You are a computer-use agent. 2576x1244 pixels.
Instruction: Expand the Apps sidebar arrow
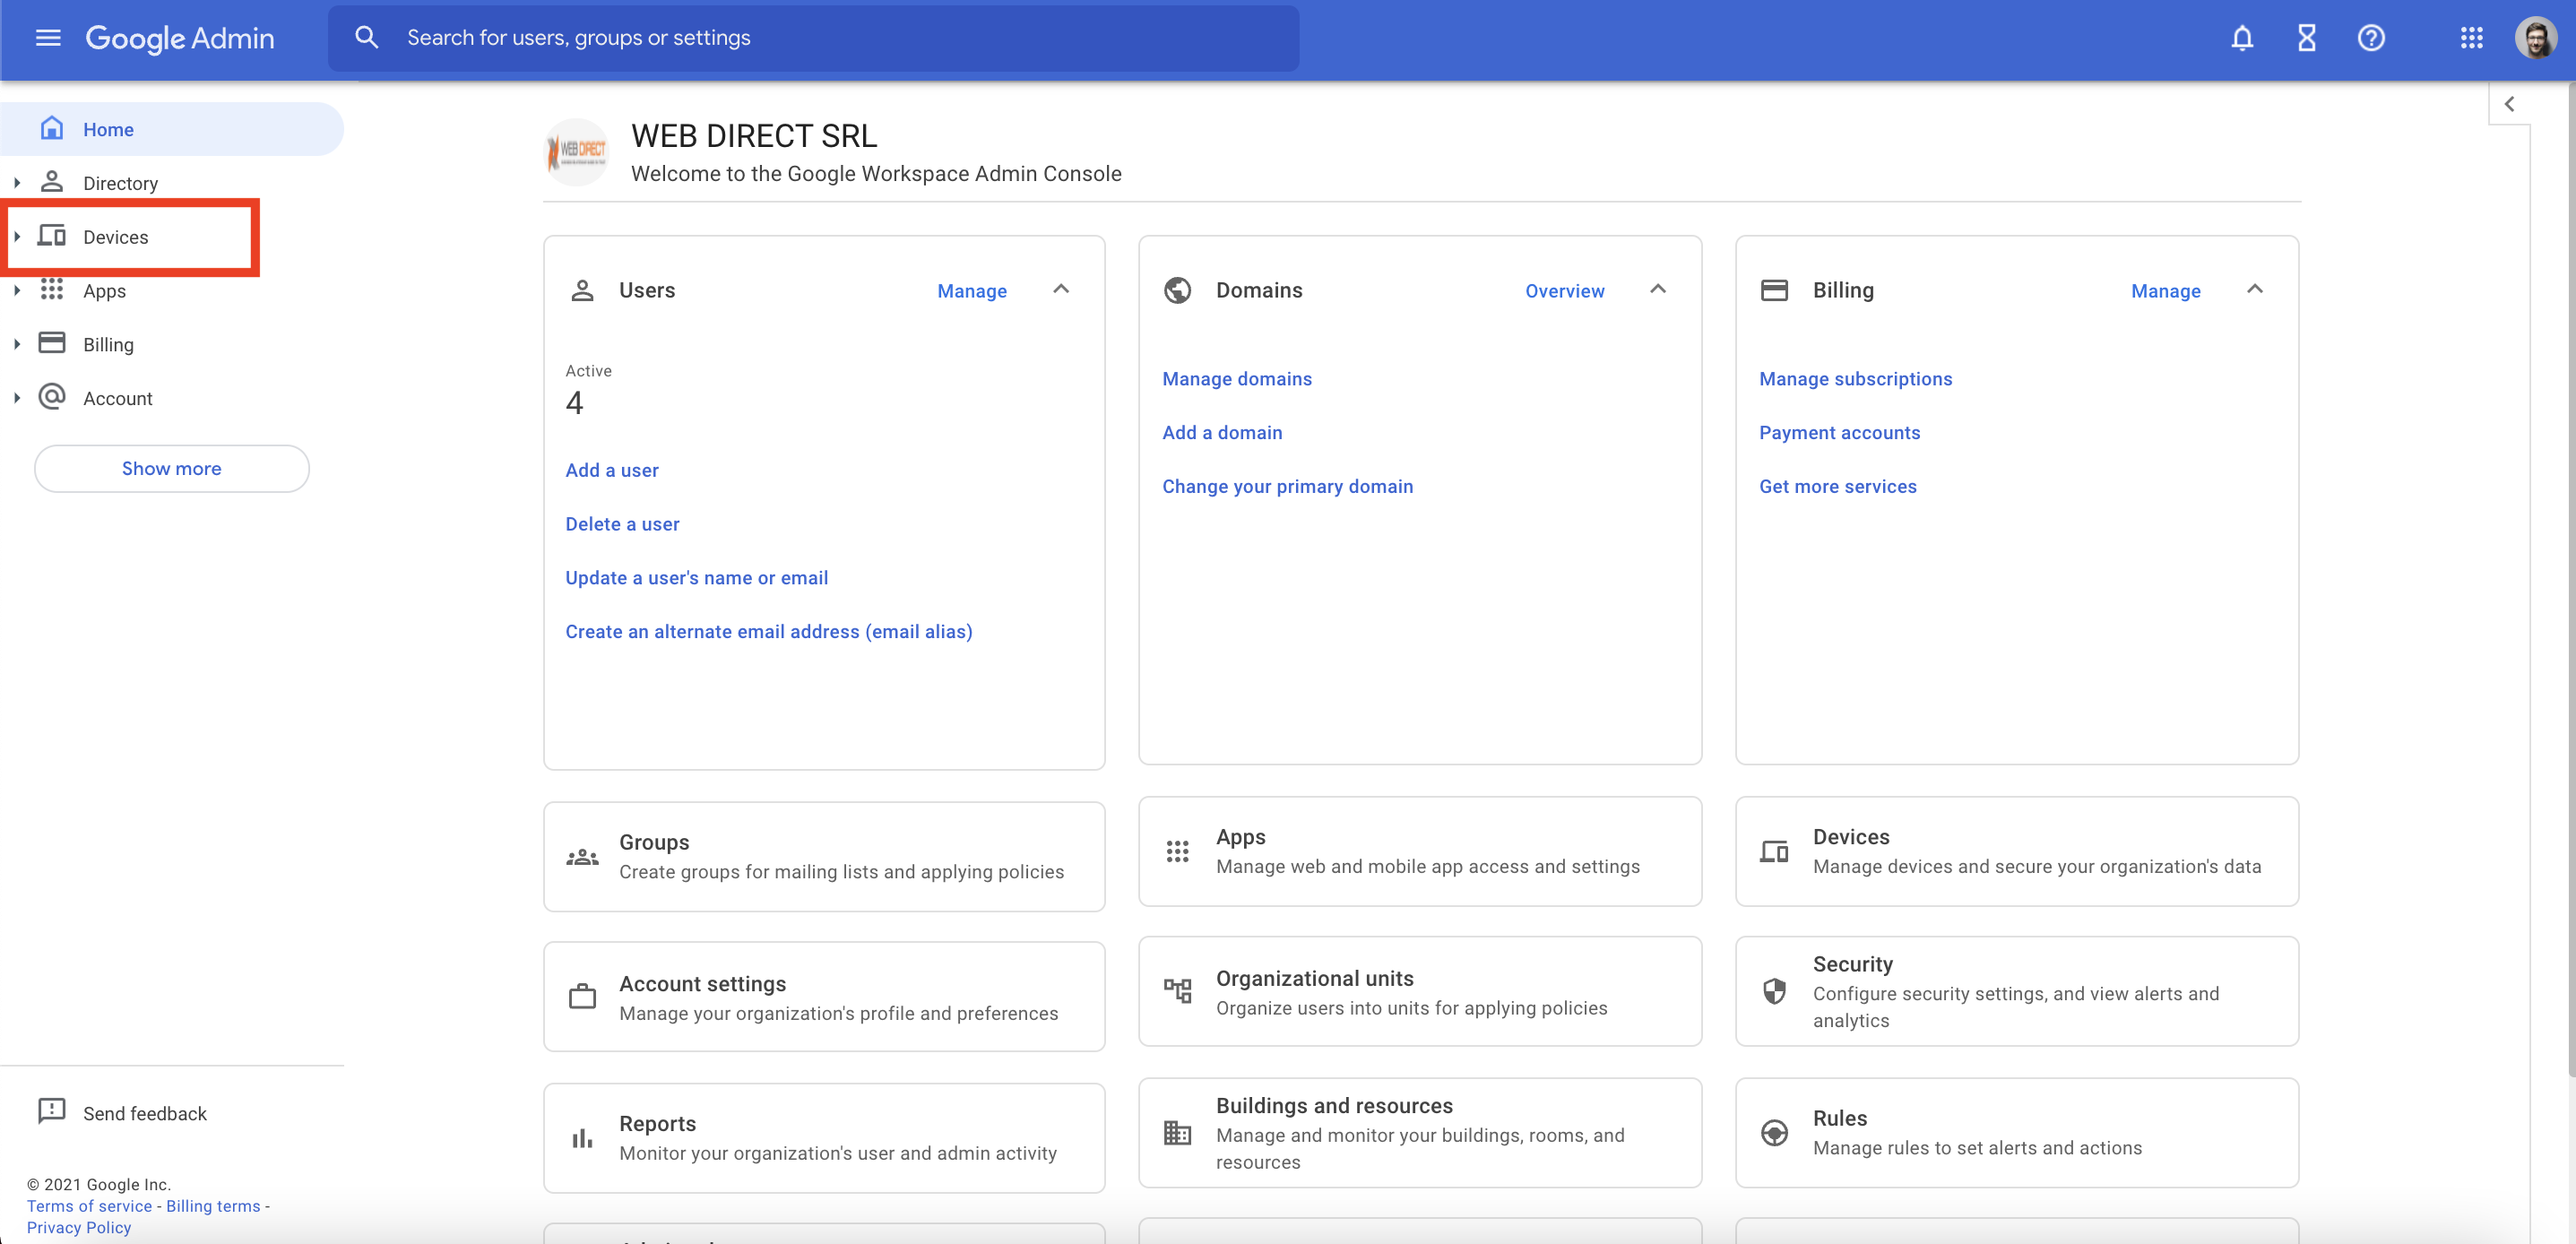click(17, 291)
